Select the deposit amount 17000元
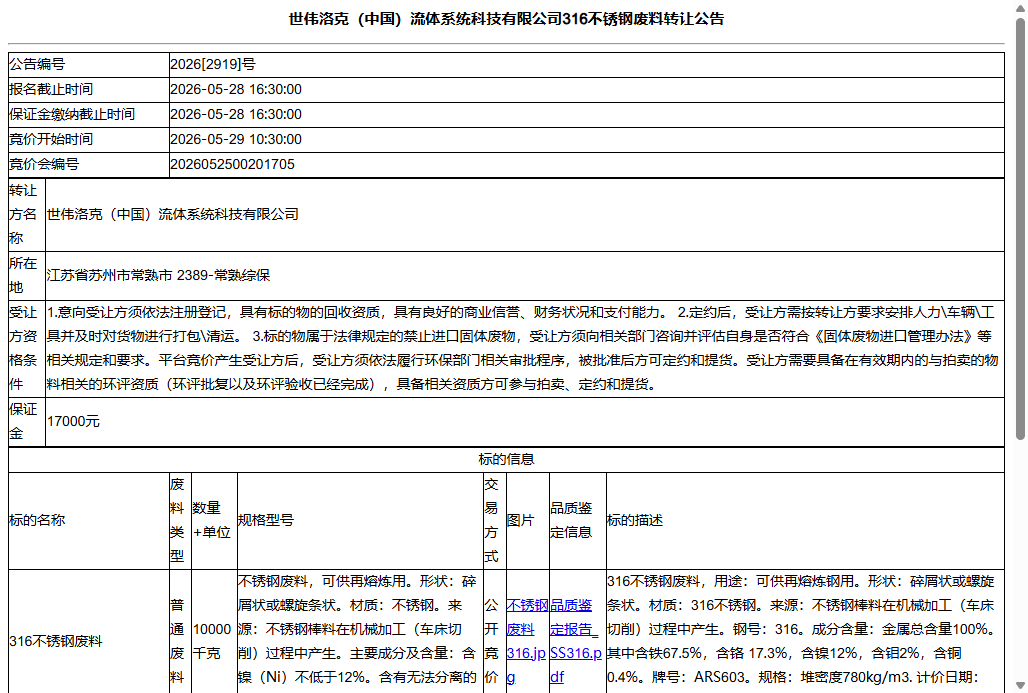 tap(73, 422)
